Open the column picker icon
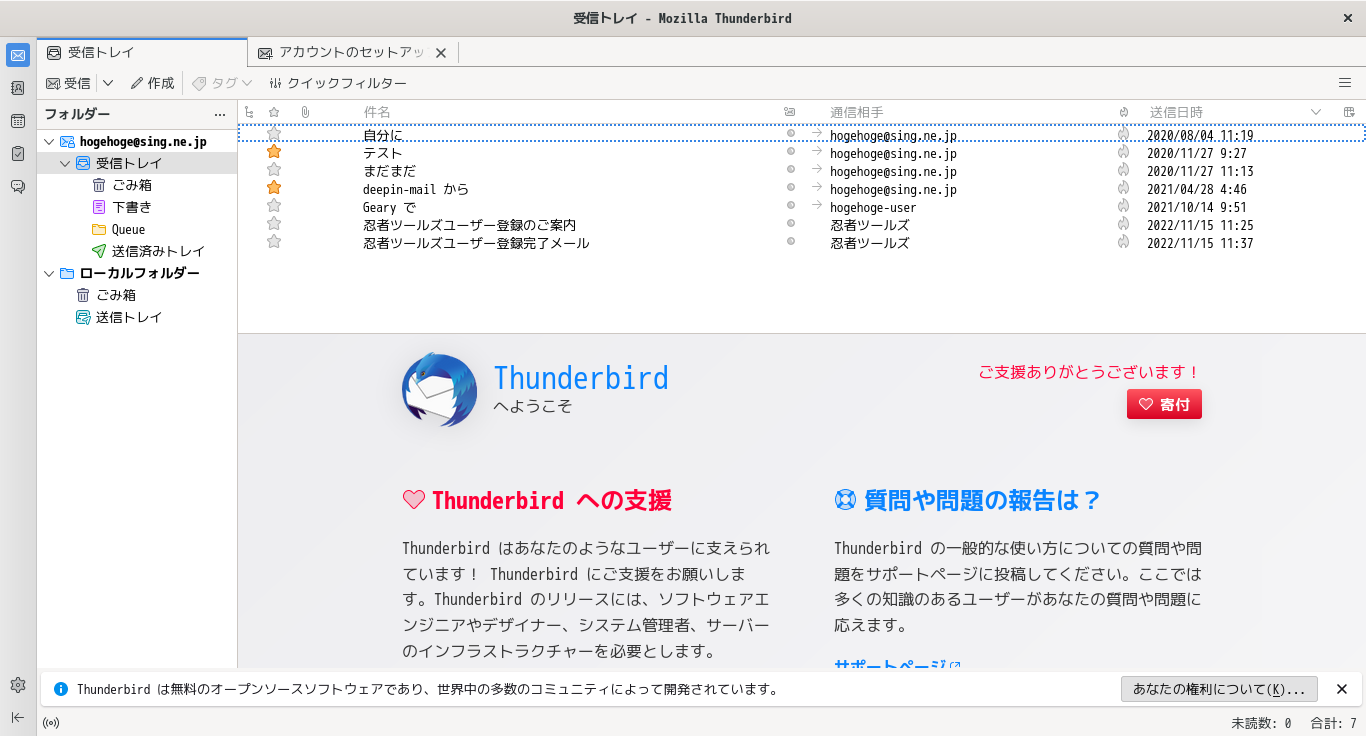The image size is (1366, 736). [1349, 112]
